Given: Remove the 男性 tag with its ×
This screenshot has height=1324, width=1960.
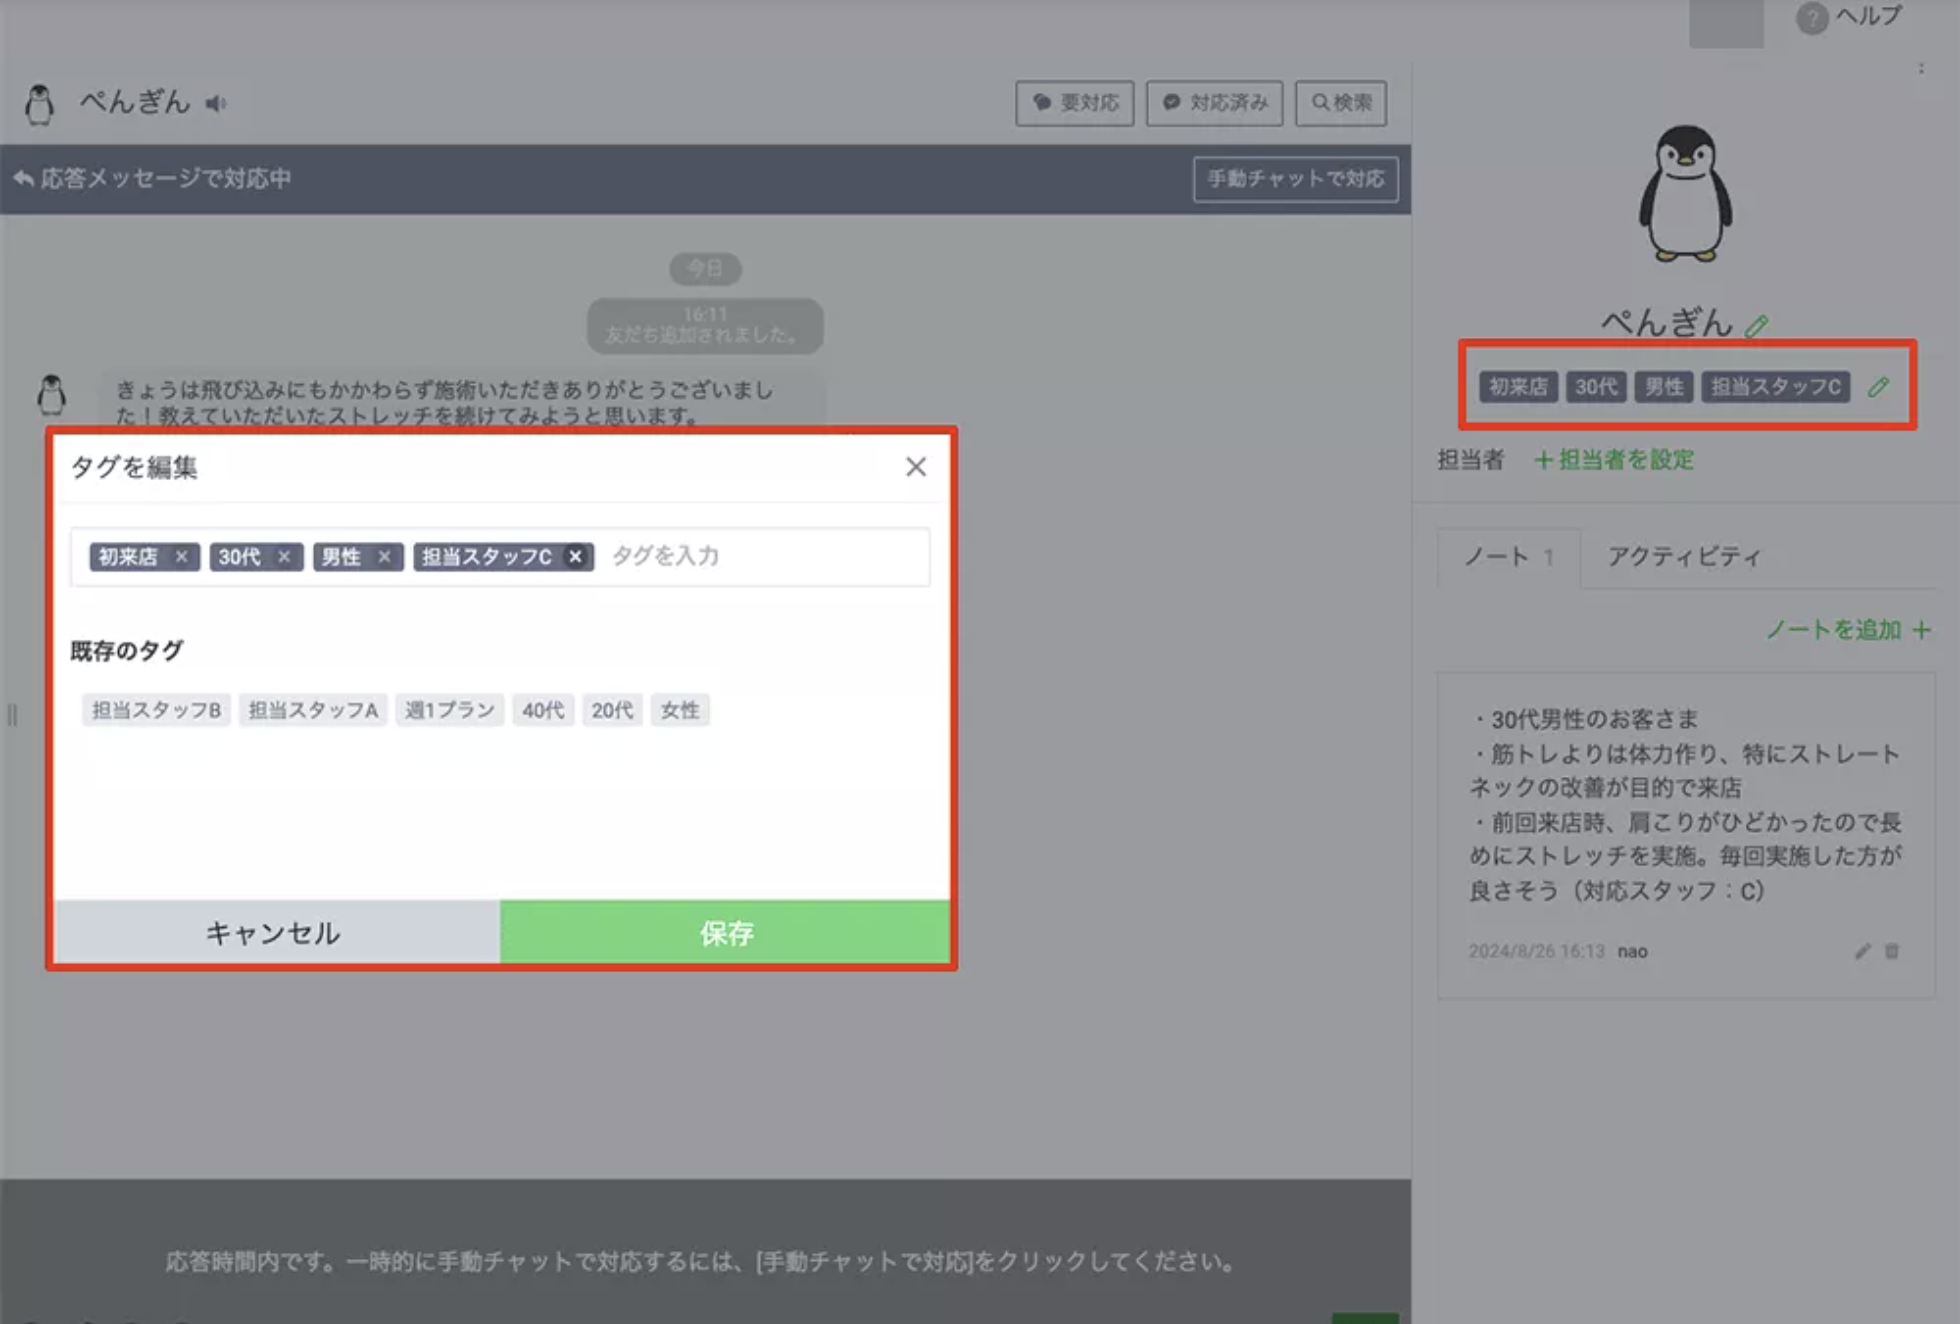Looking at the screenshot, I should 384,557.
